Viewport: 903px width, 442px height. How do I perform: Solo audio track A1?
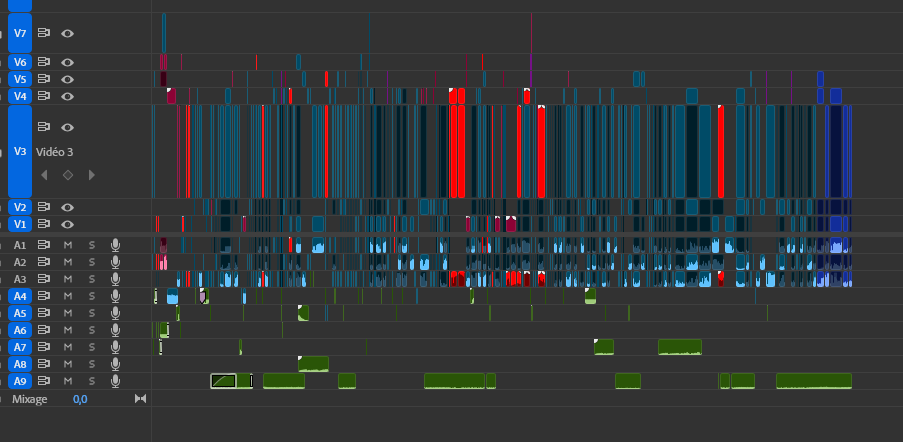tap(92, 245)
